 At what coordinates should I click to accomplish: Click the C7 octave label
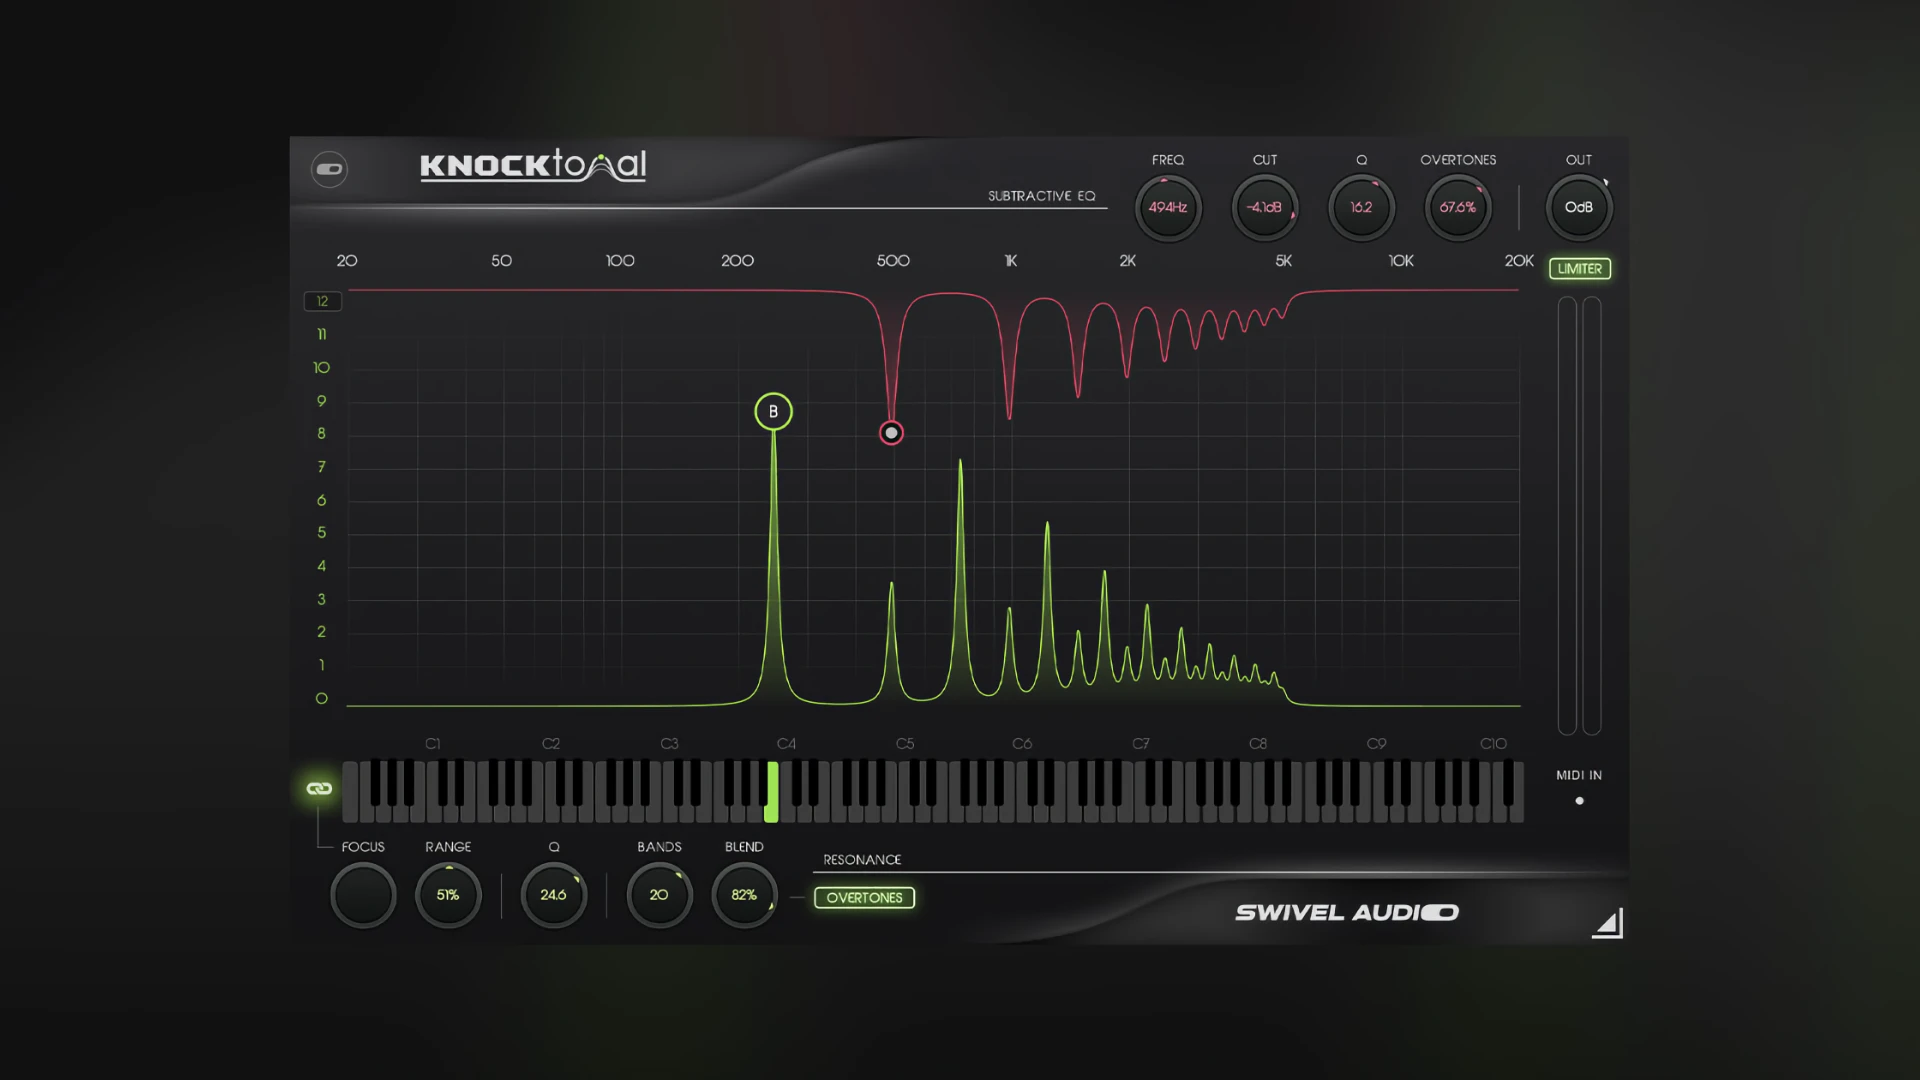(x=1141, y=744)
